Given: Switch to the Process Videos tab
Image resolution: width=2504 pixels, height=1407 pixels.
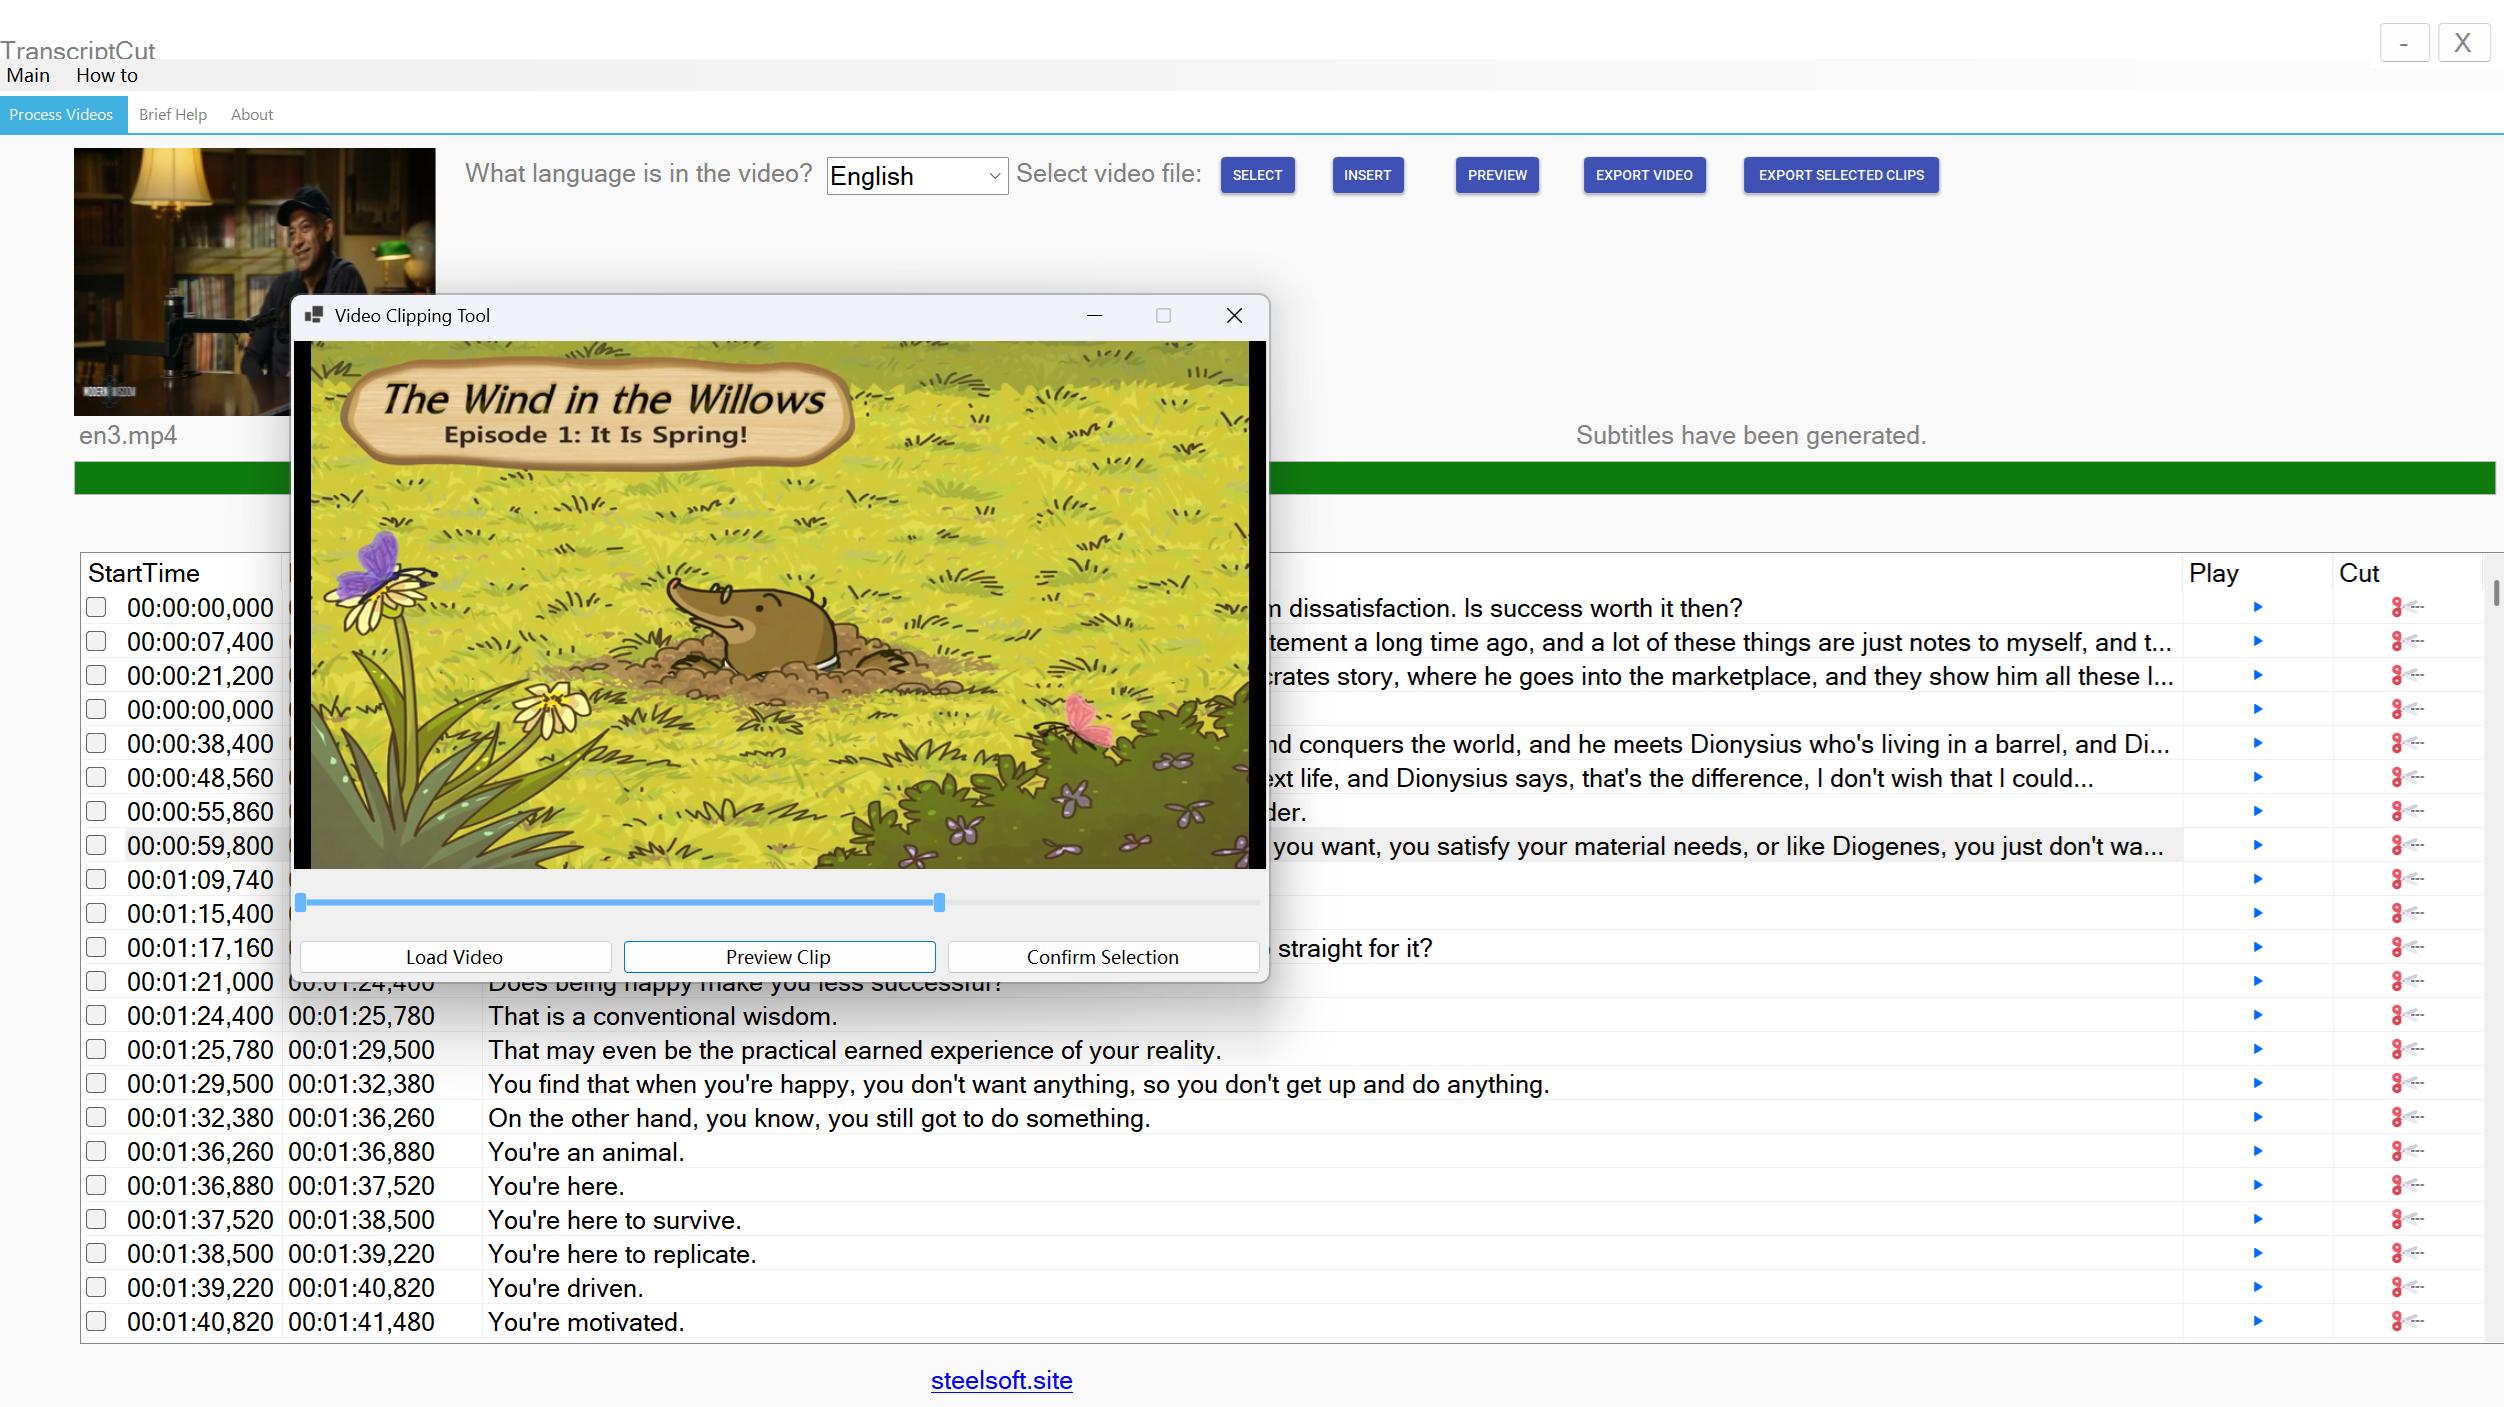Looking at the screenshot, I should (x=62, y=115).
